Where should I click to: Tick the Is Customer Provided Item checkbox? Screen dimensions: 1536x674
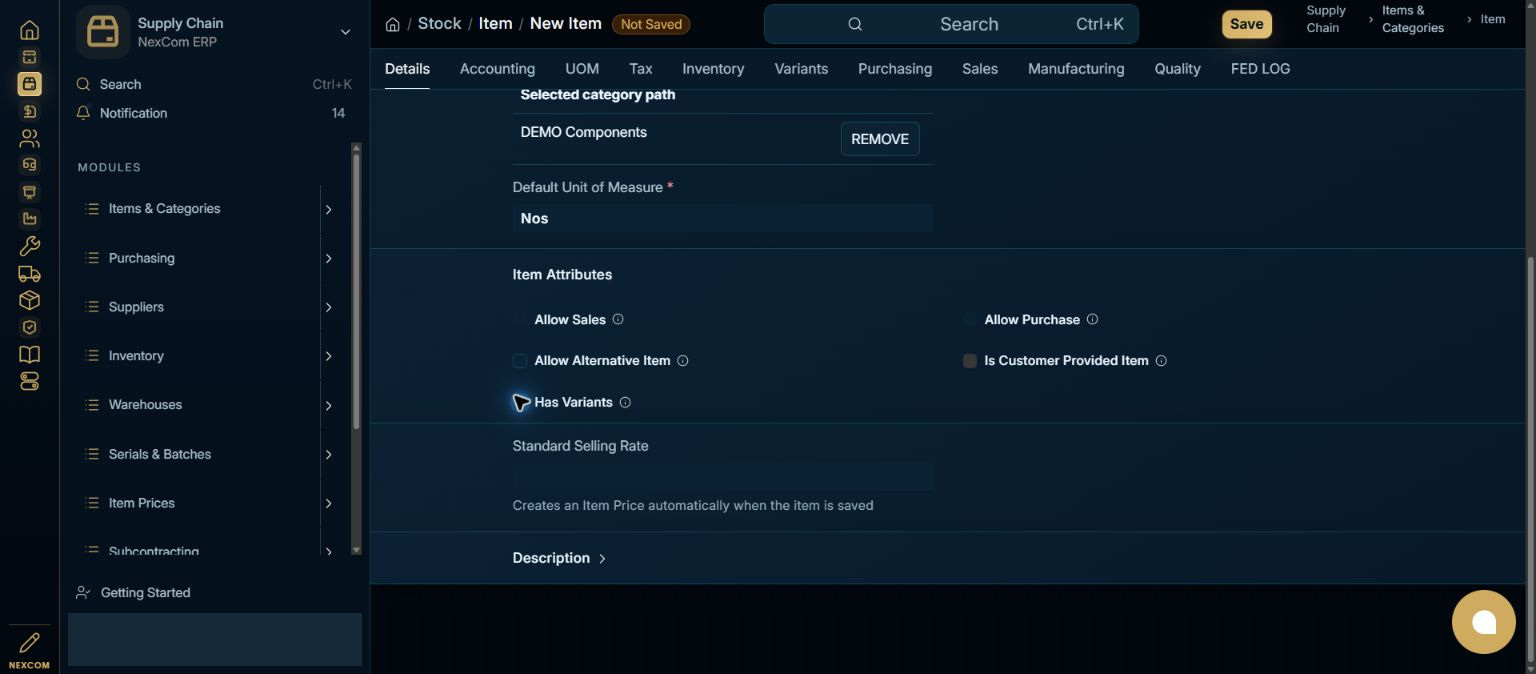point(970,361)
